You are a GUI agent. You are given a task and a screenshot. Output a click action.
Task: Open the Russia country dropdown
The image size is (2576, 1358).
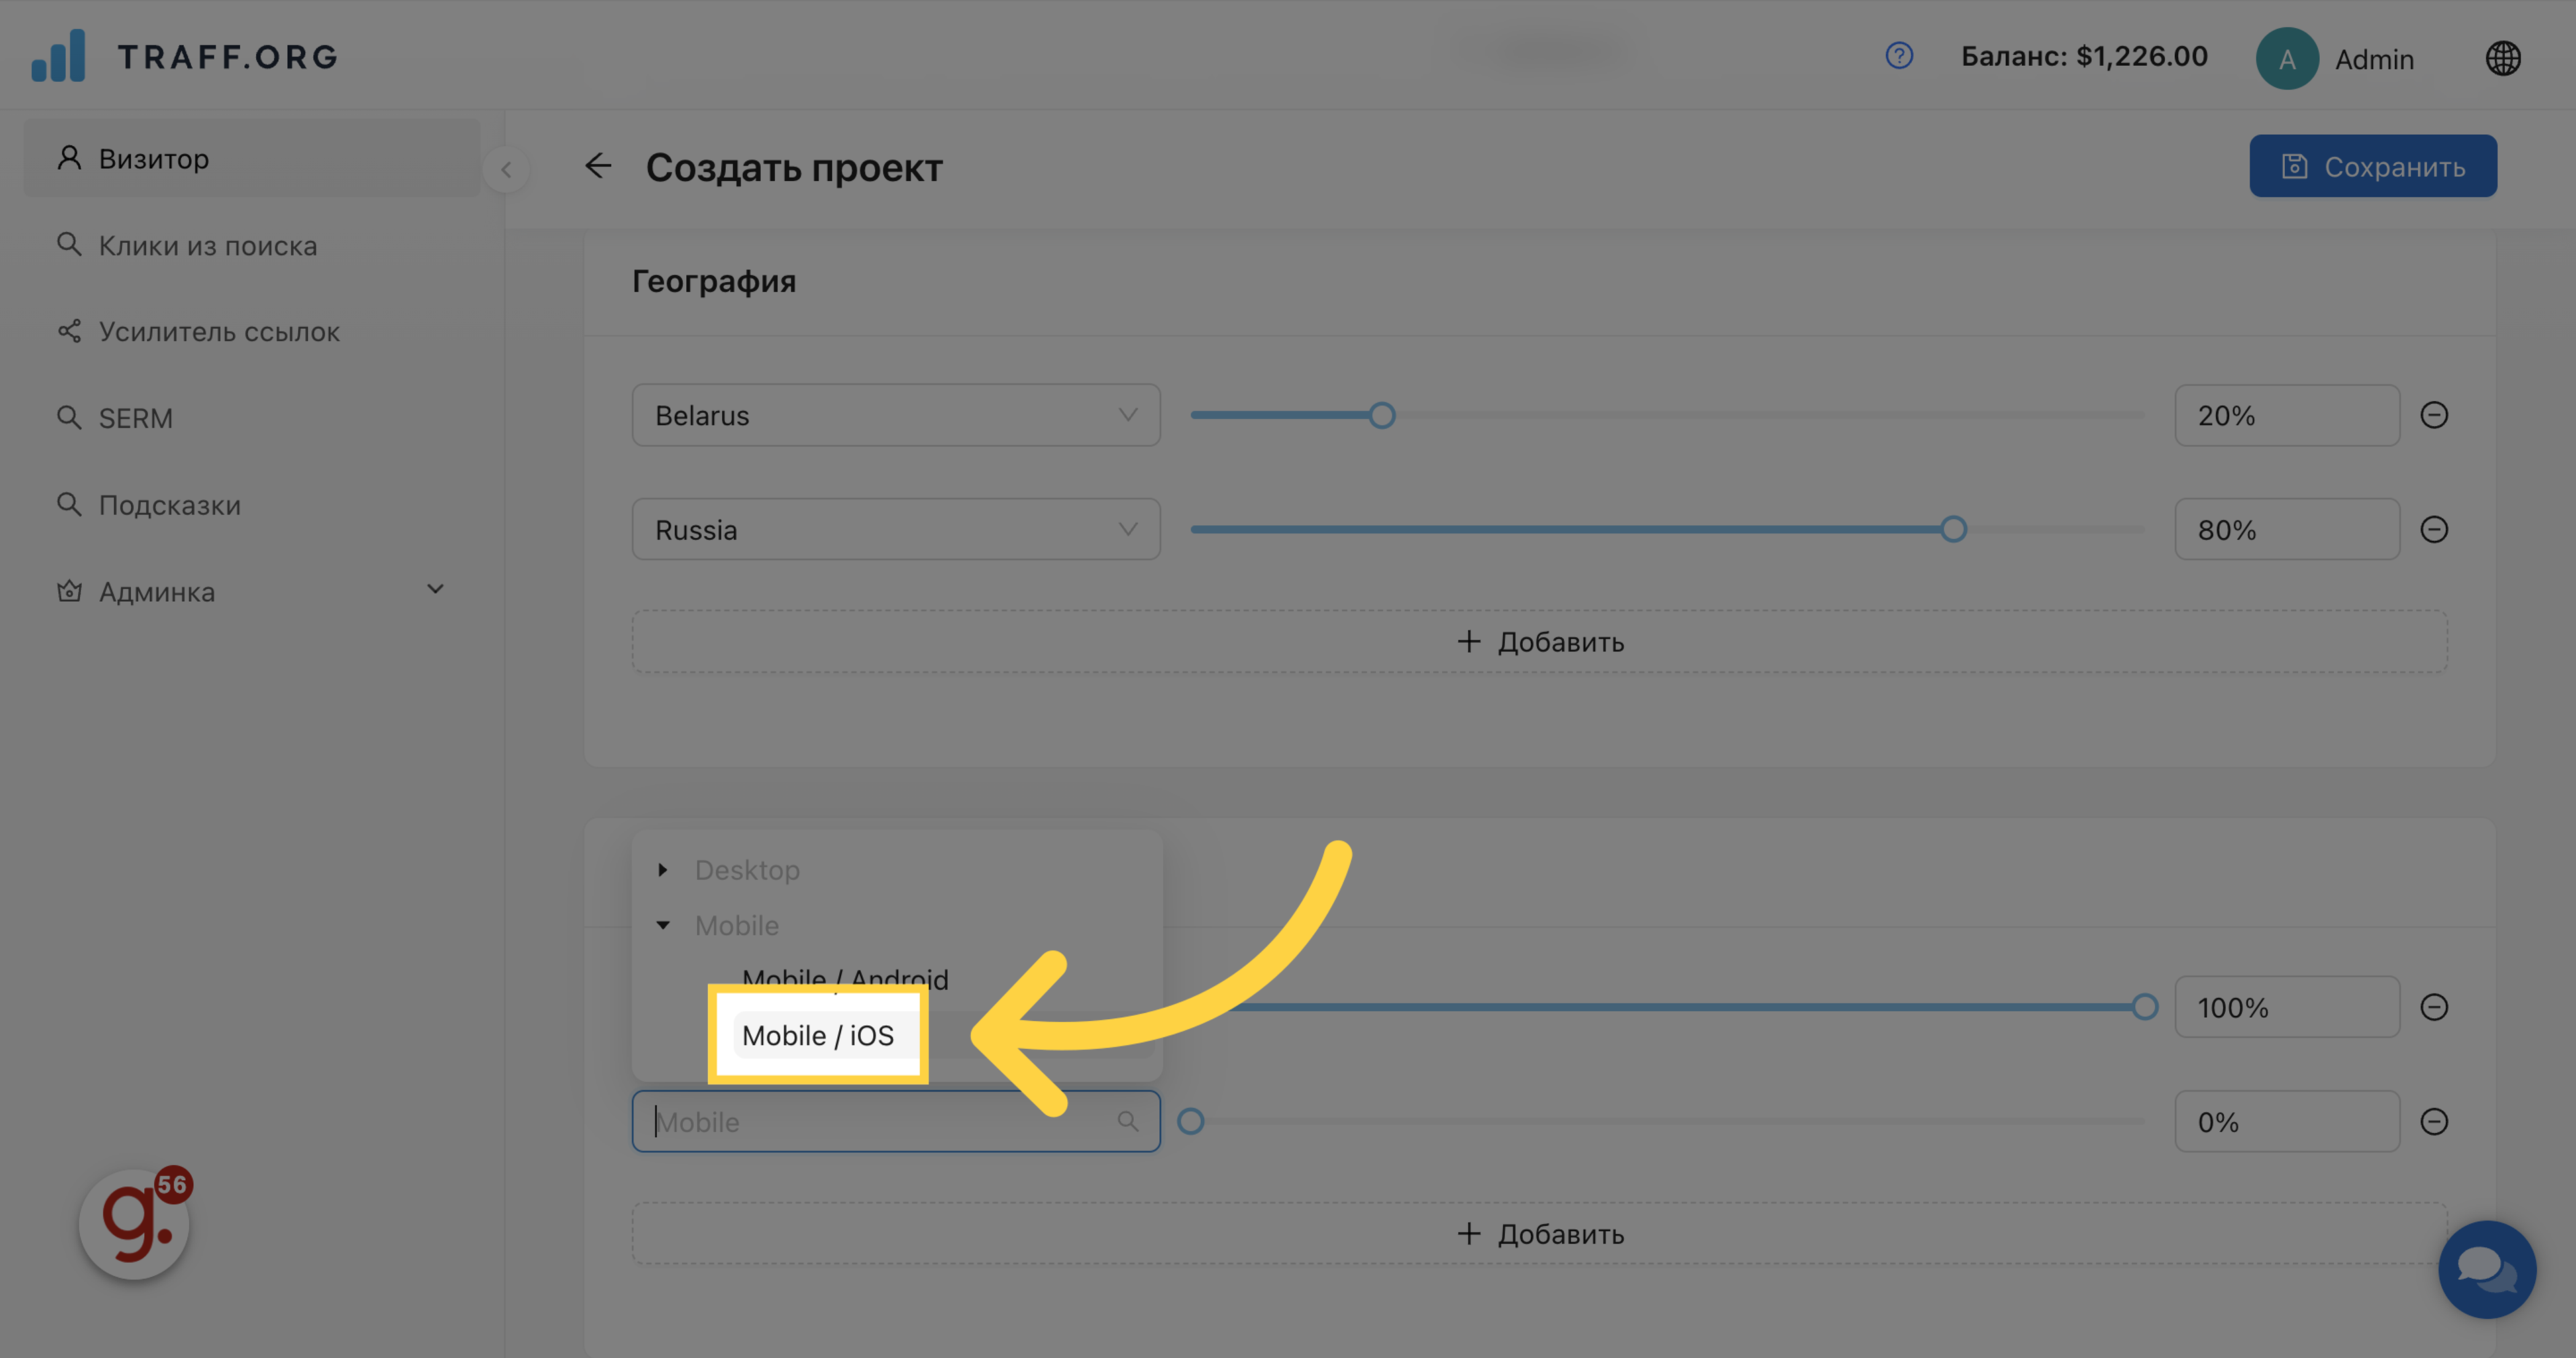point(896,529)
